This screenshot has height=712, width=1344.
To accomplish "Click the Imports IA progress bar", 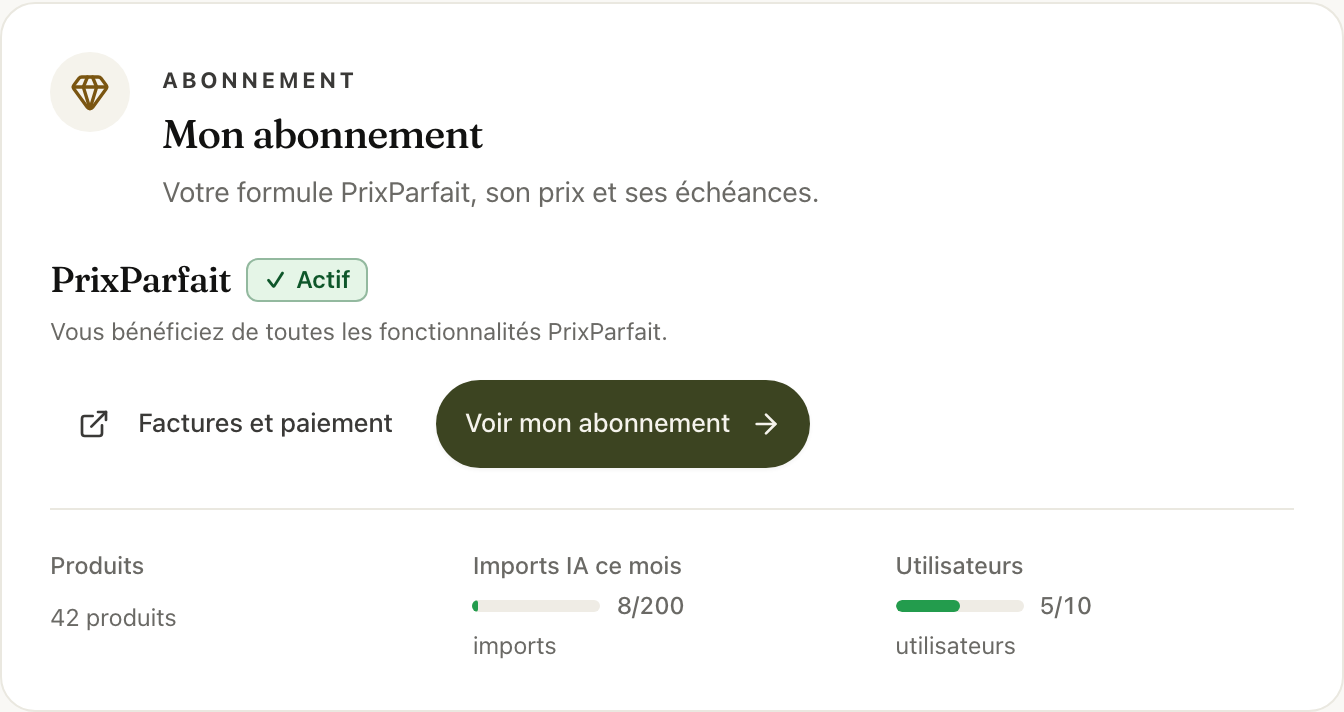I will 536,606.
